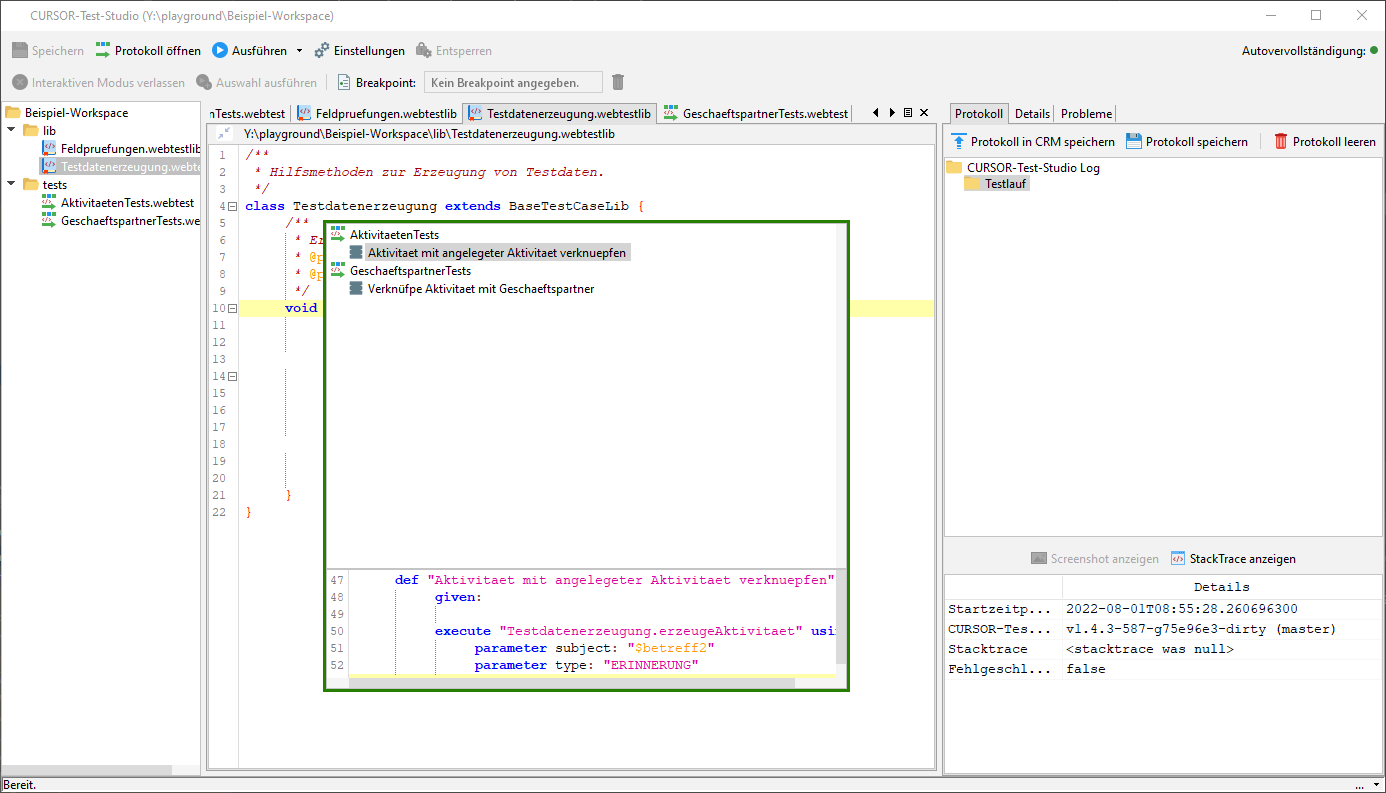Save the log via Protokoll speichern
This screenshot has width=1386, height=793.
tap(1134, 141)
